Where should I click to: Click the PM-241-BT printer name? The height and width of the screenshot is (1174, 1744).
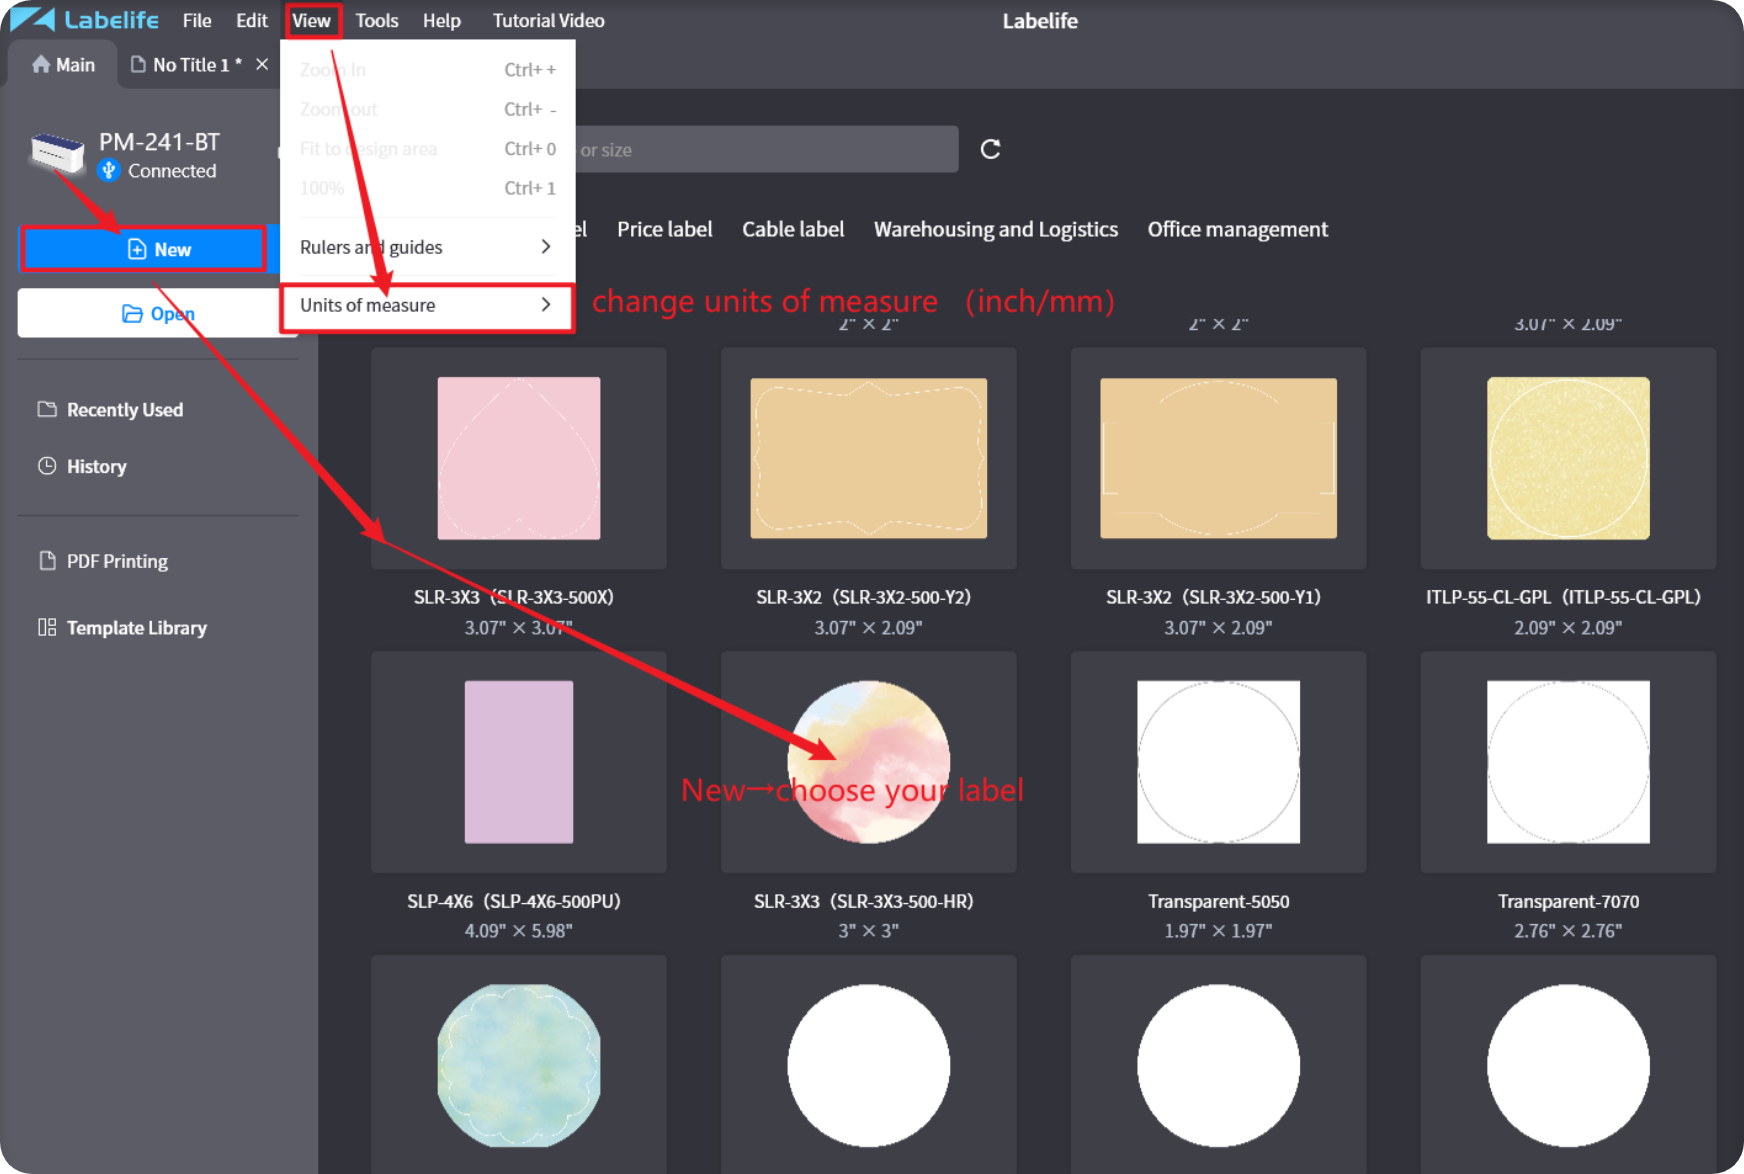point(159,142)
